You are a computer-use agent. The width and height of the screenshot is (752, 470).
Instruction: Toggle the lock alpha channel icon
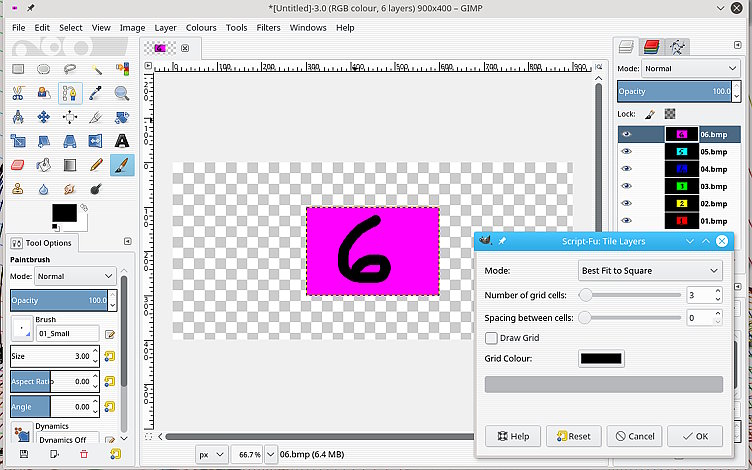(x=670, y=114)
